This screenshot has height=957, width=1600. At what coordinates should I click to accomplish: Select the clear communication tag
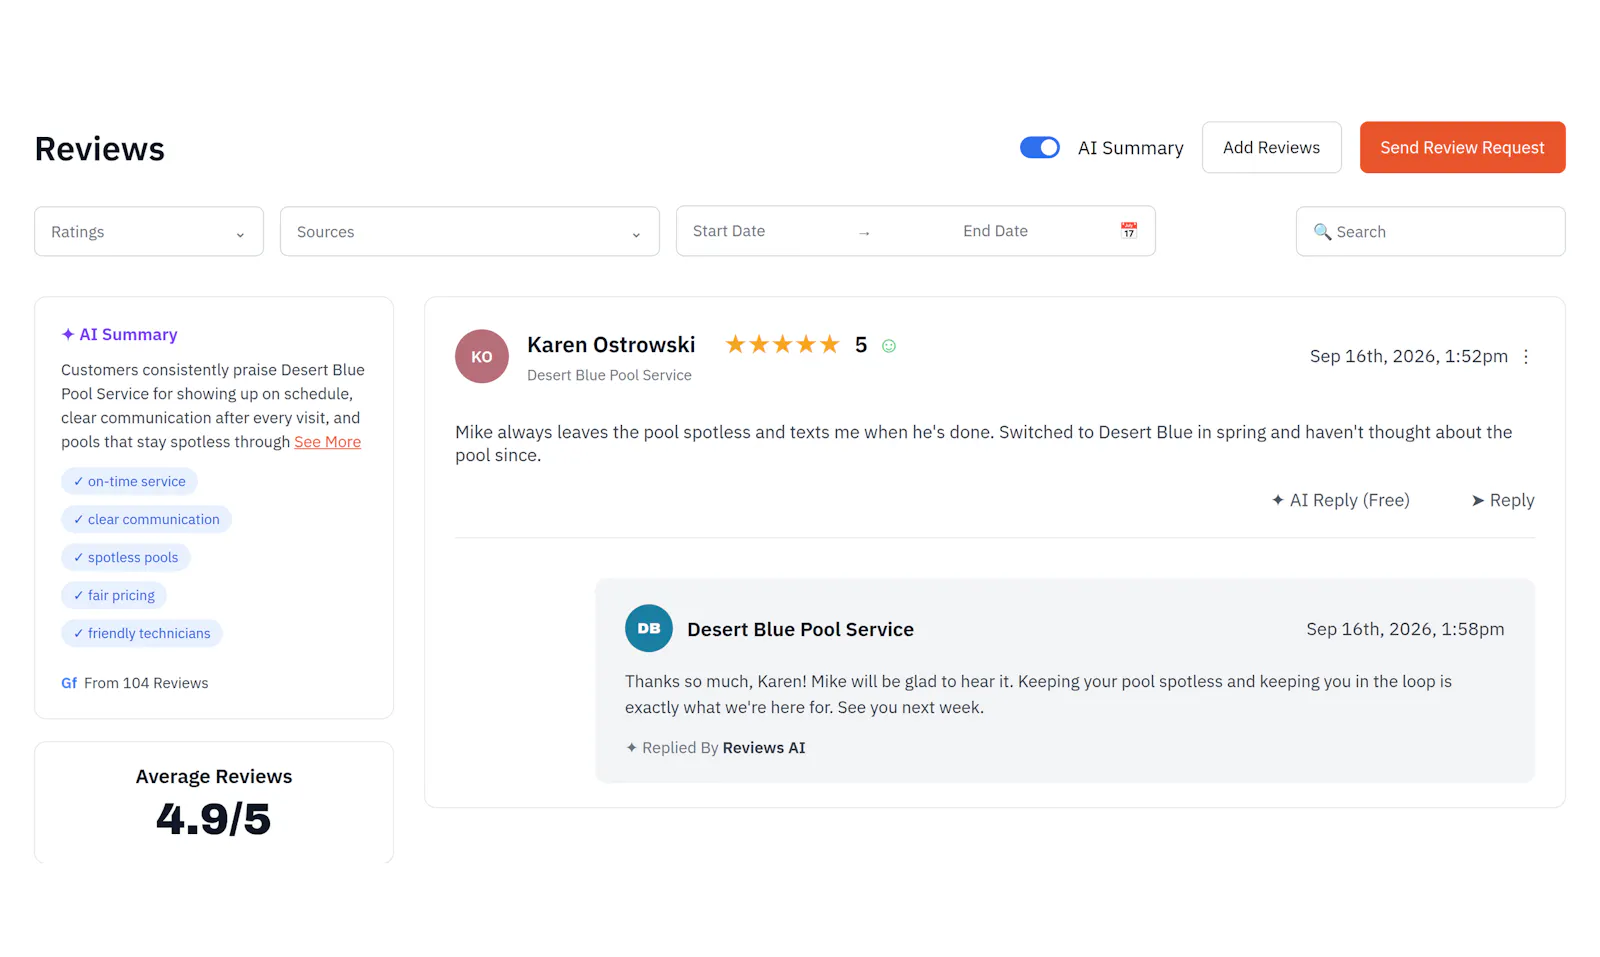[x=146, y=519]
